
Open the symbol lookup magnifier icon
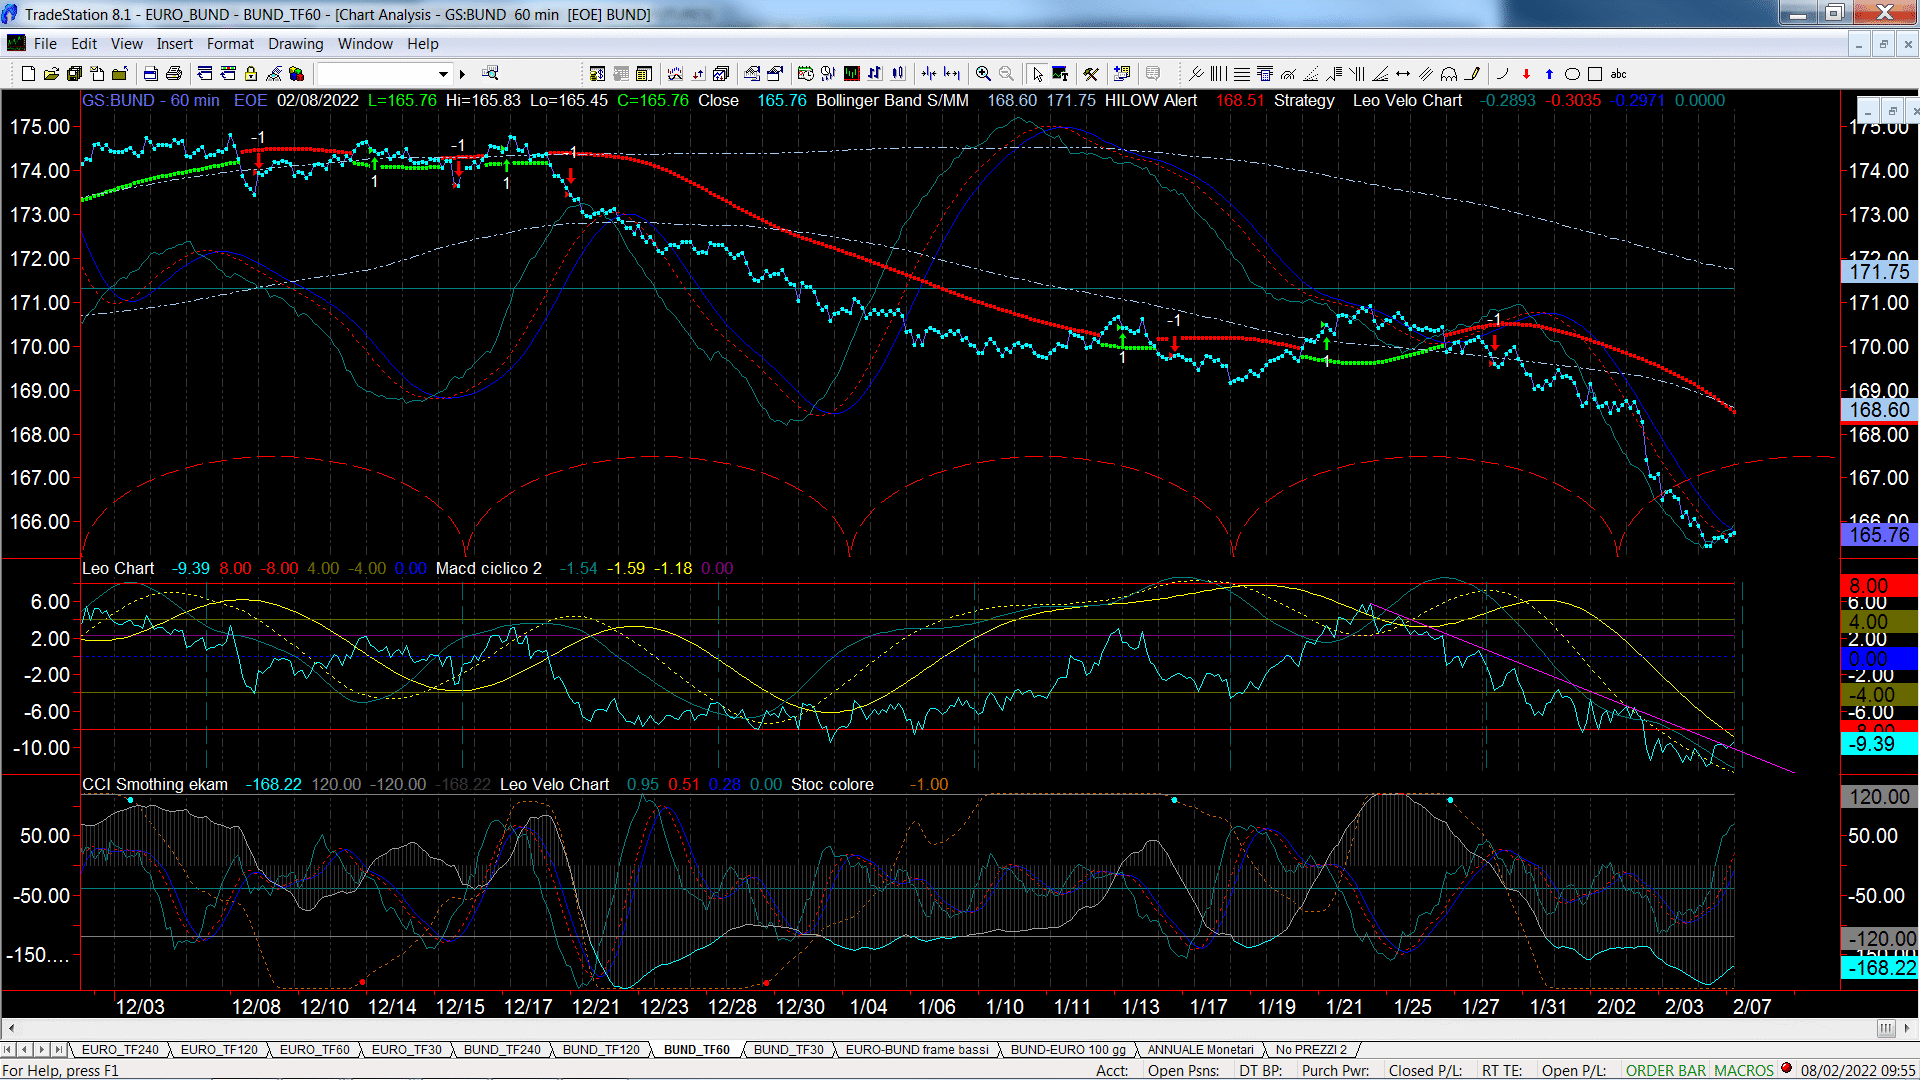490,74
